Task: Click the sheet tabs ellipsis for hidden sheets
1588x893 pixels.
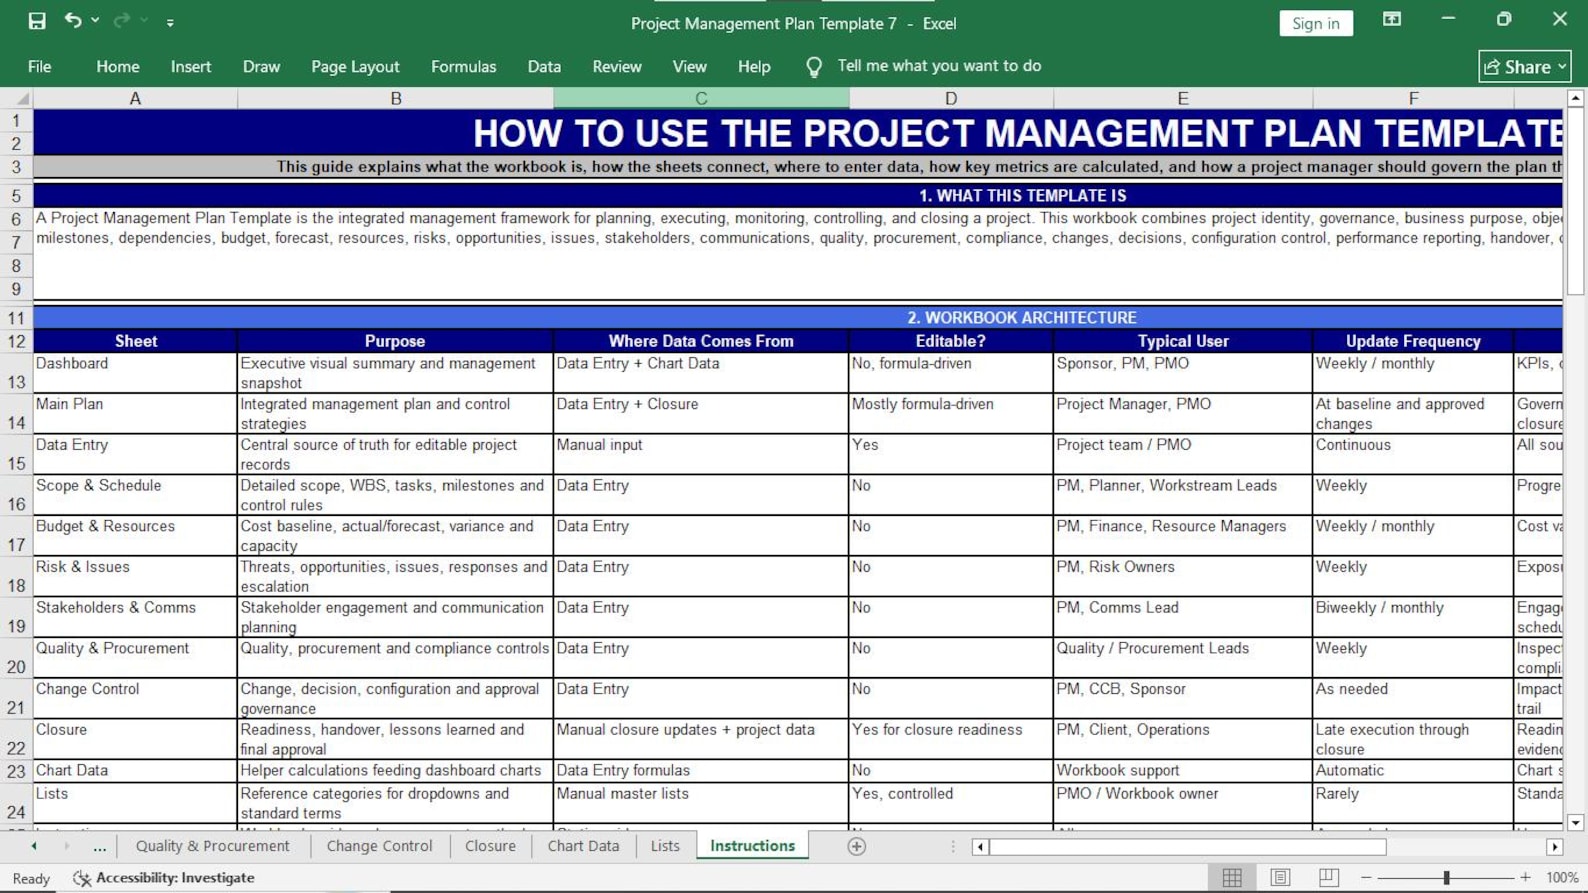Action: 99,846
